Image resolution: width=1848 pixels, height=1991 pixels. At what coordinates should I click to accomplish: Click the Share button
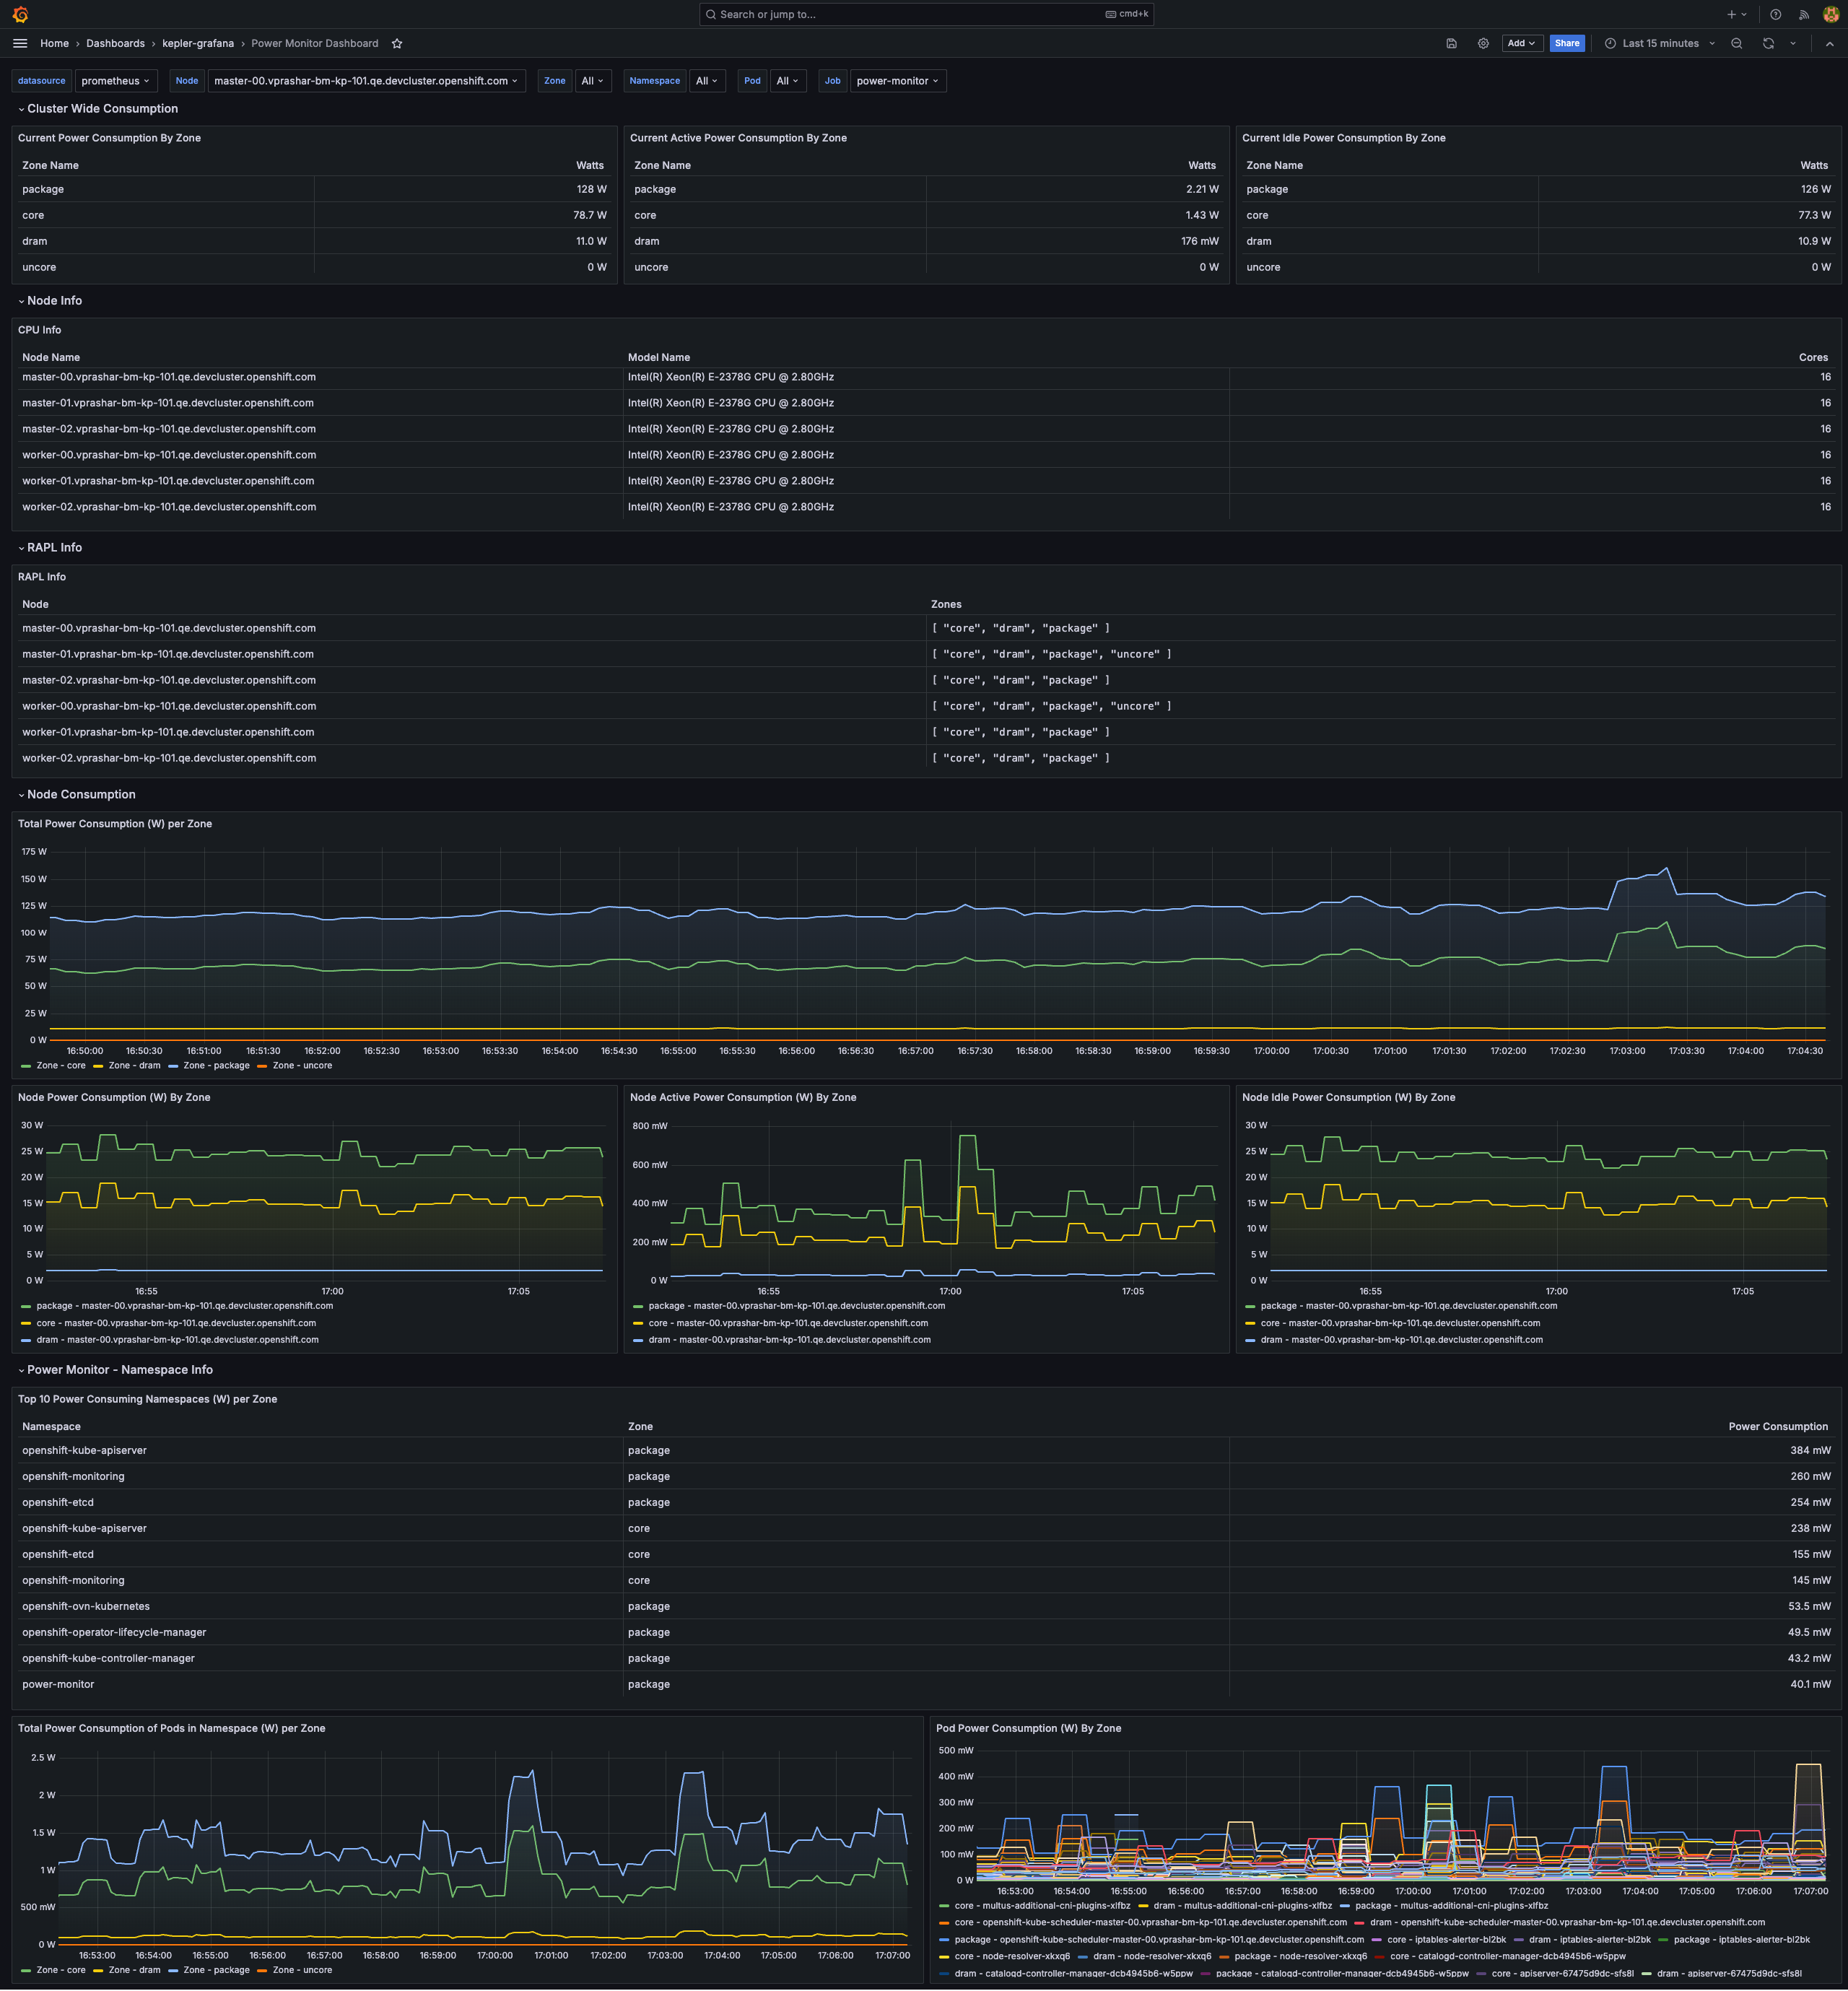click(x=1567, y=43)
